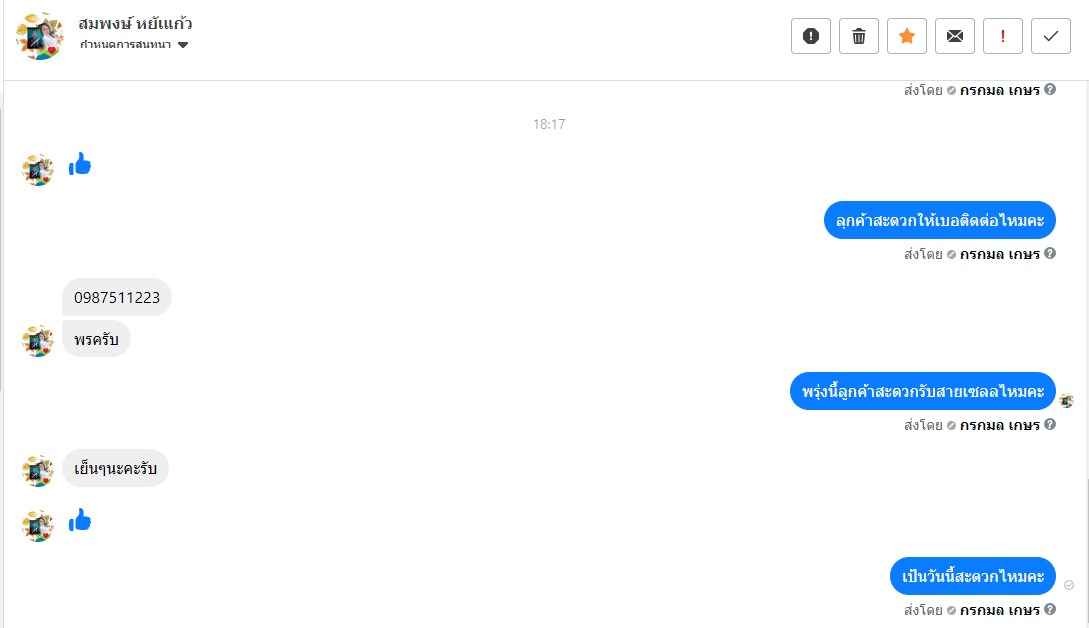Screen dimensions: 1089x628
Task: Click help icon beside top กรกมล เกษร label
Action: pos(1050,89)
